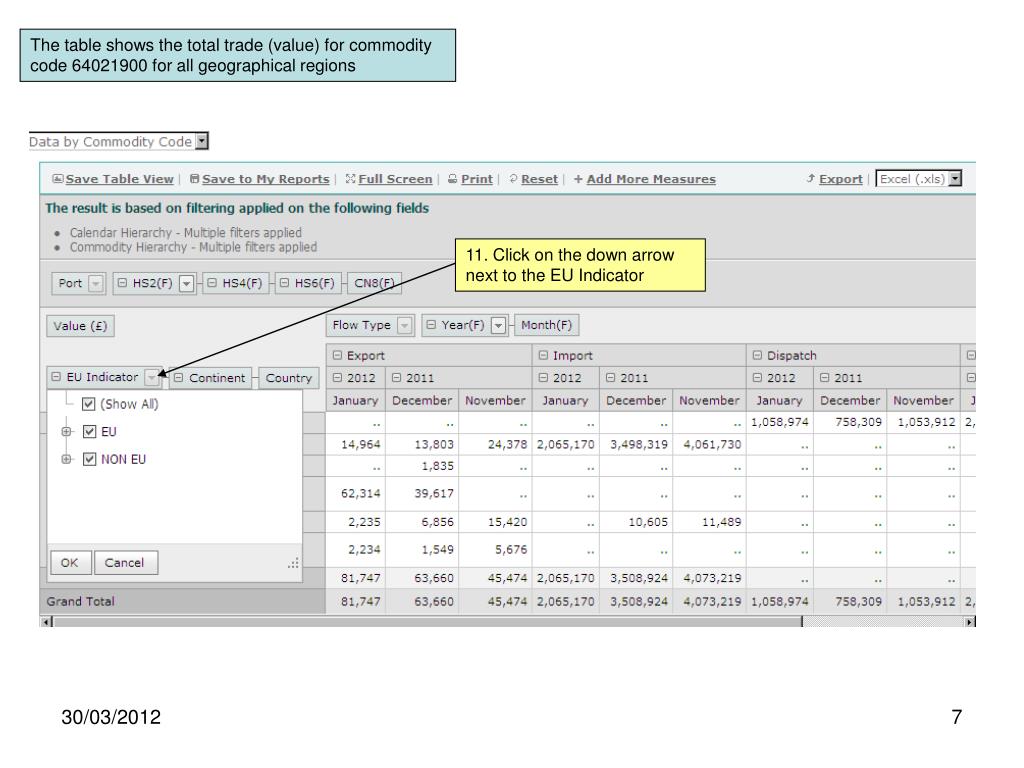Click the Grand Total row label
Screen dimensions: 1024x768
coord(80,601)
